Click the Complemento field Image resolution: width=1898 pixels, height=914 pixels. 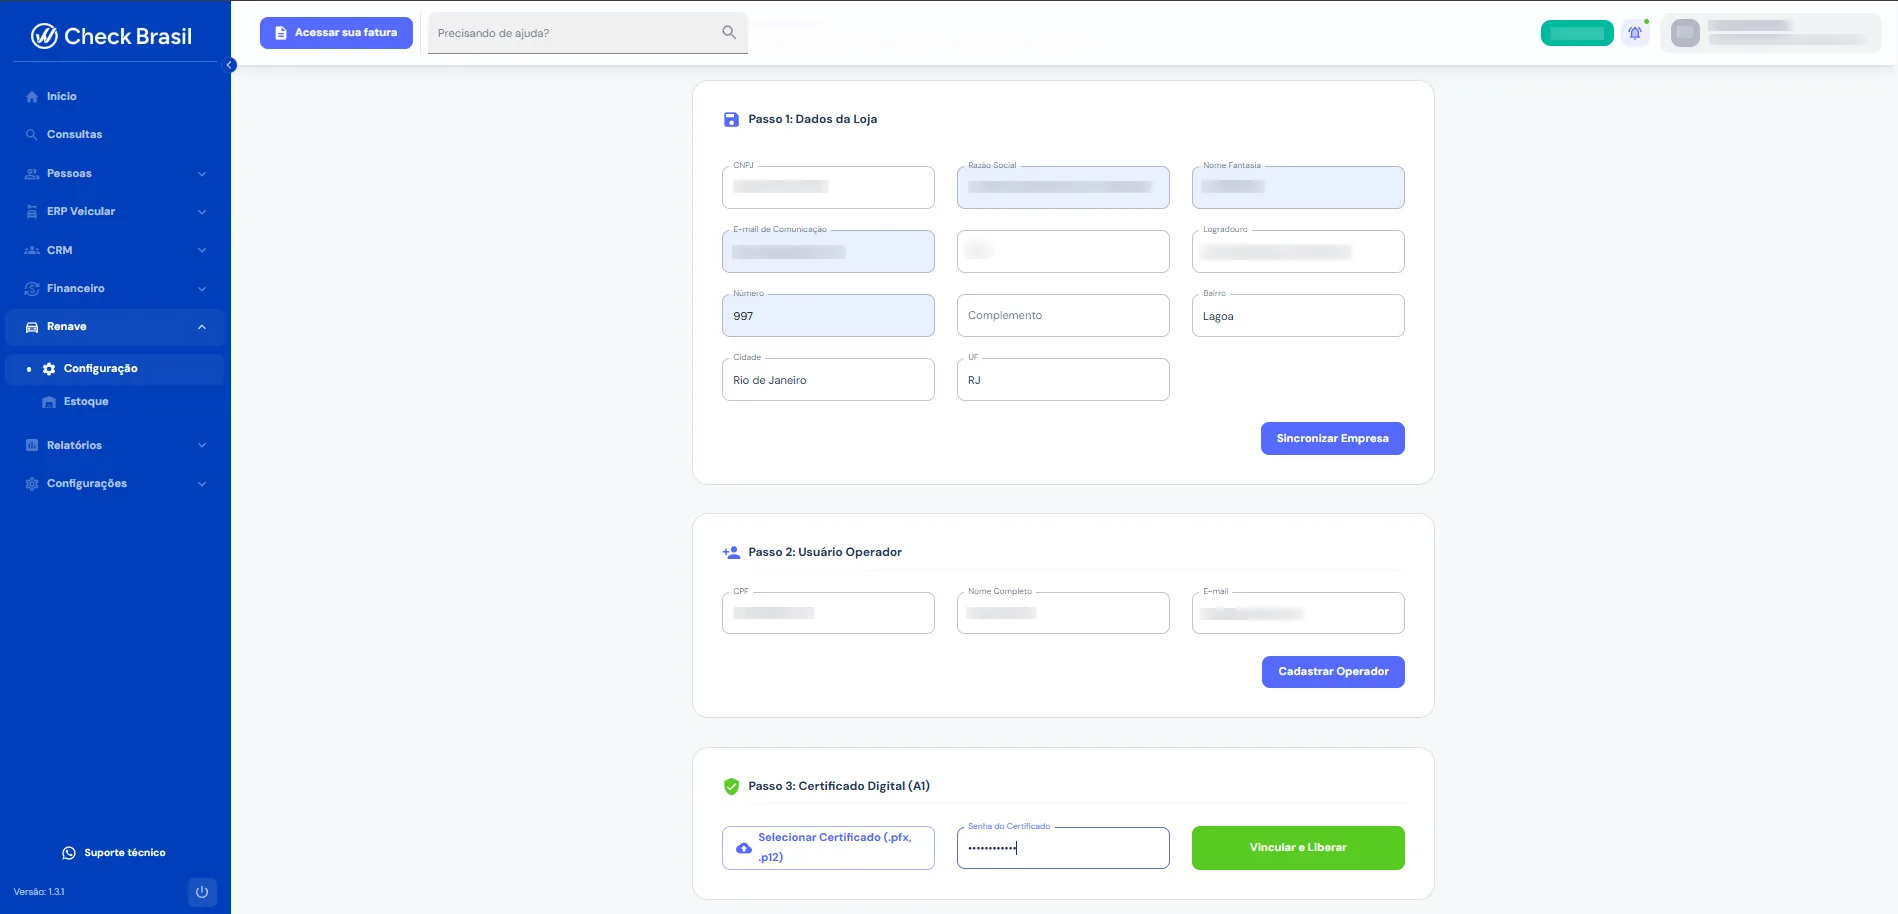tap(1063, 315)
